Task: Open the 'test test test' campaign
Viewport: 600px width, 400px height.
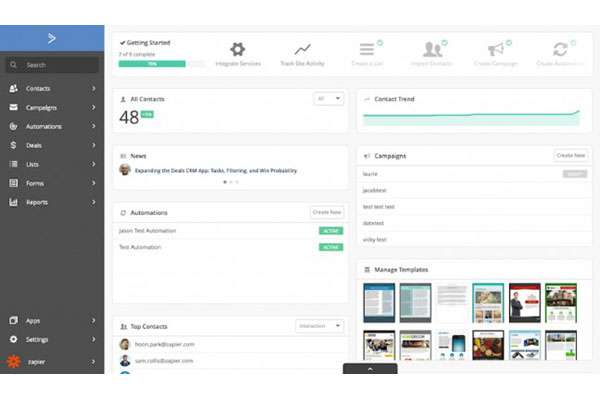Action: point(474,207)
